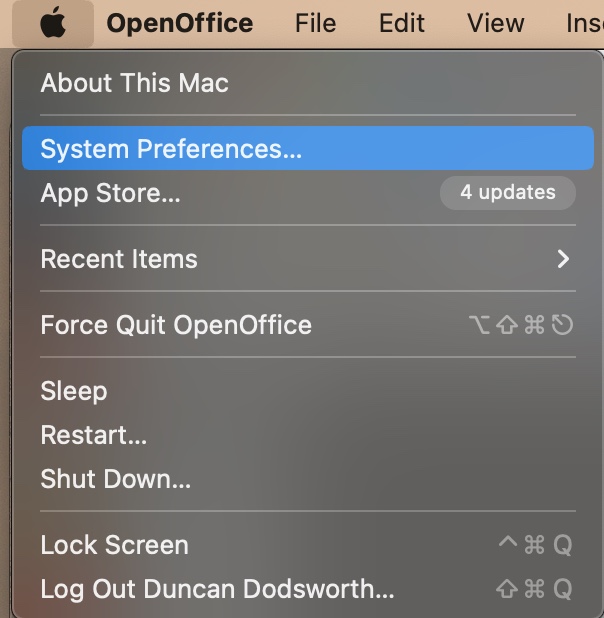Choose the App Store entry
This screenshot has width=604, height=618.
(x=111, y=193)
